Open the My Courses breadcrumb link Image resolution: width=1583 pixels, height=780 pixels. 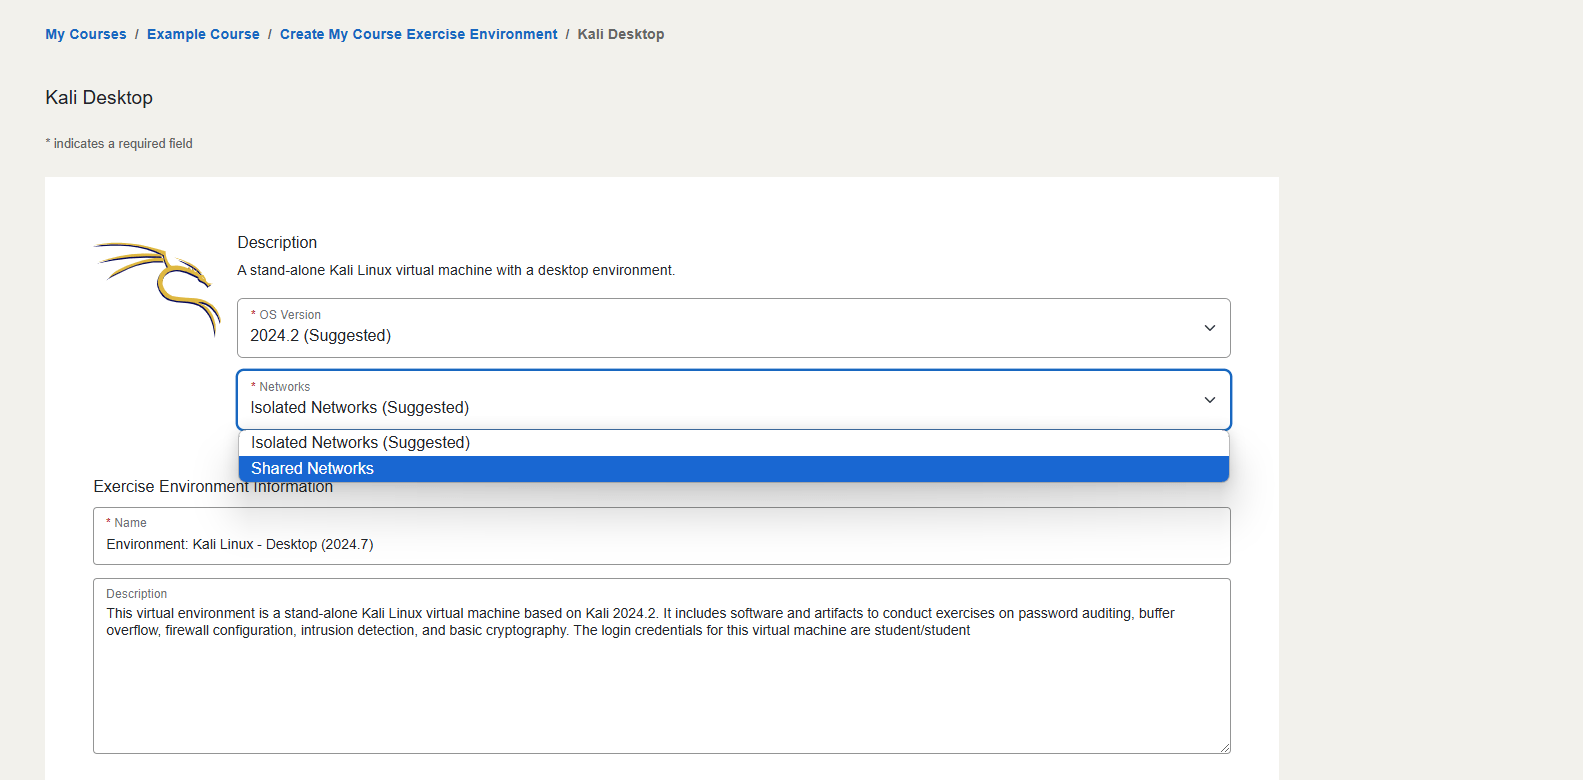[x=86, y=34]
